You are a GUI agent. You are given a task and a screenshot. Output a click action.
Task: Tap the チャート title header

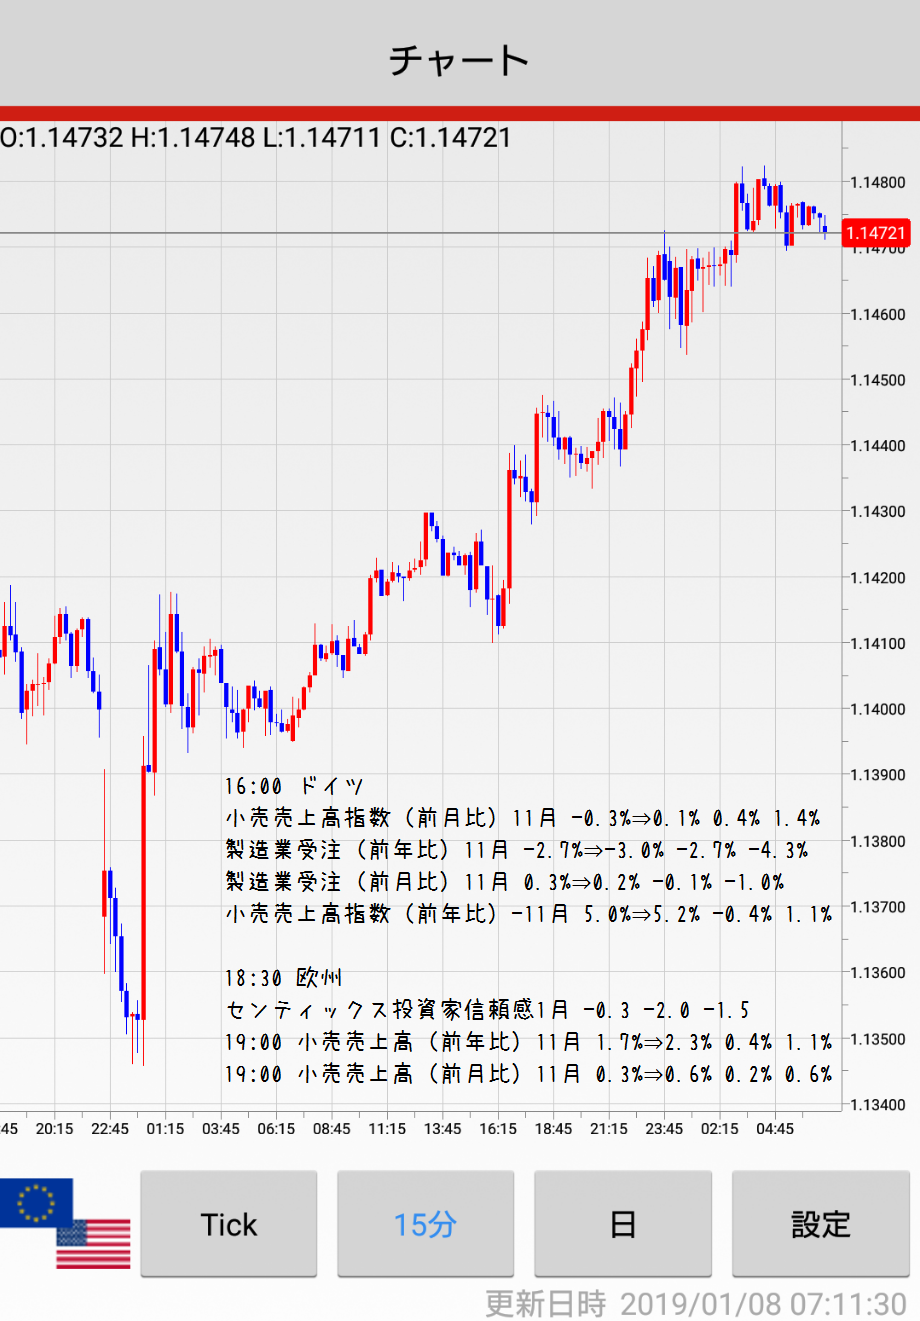(x=459, y=60)
